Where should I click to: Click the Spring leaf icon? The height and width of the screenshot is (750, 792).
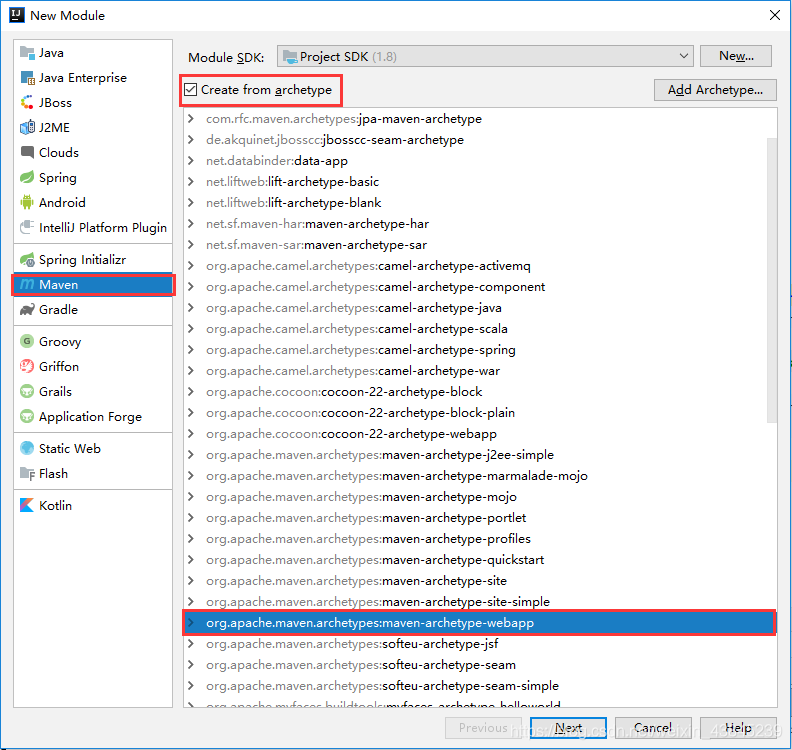tap(27, 177)
